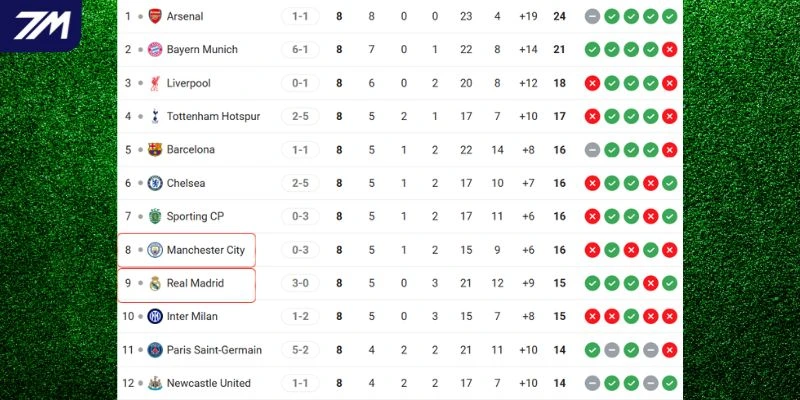This screenshot has height=400, width=800.
Task: Click the Bayern Munich club crest
Action: pos(155,49)
